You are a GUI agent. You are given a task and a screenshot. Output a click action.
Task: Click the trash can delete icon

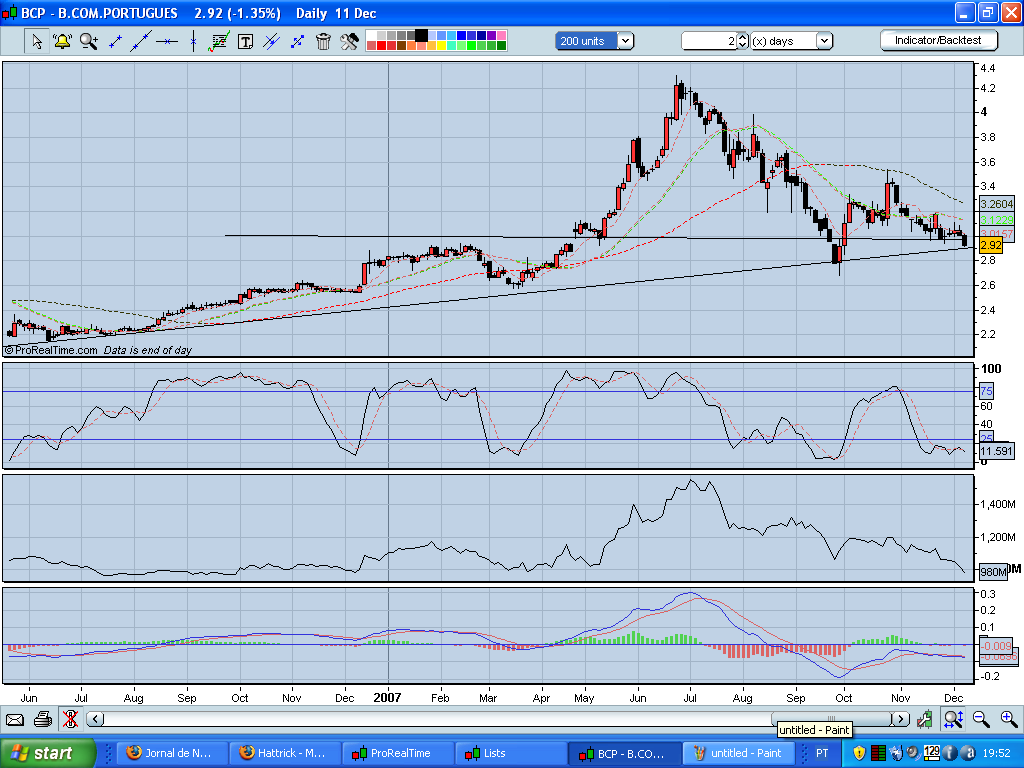323,41
